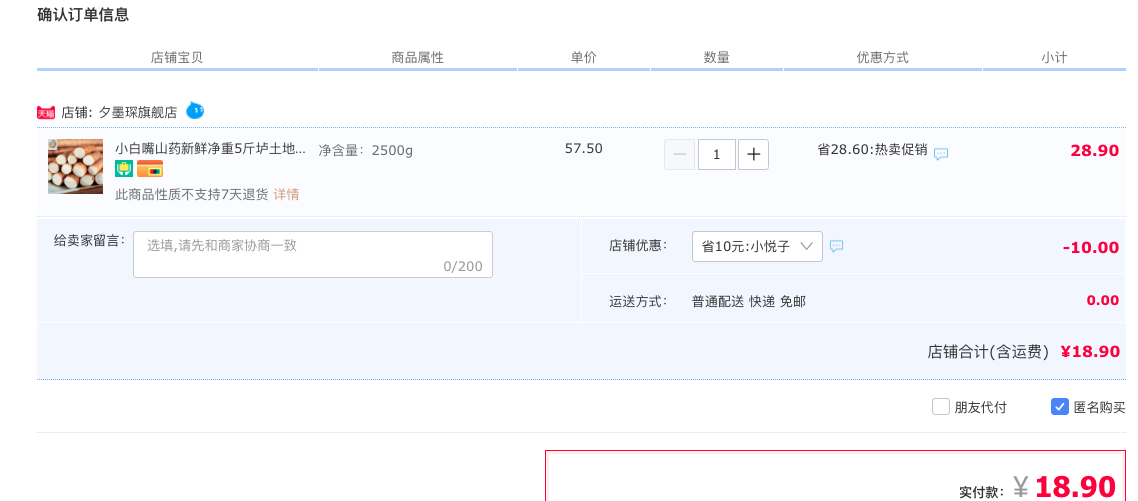Click the 商品属性 column header
This screenshot has height=501, width=1138.
pos(417,57)
